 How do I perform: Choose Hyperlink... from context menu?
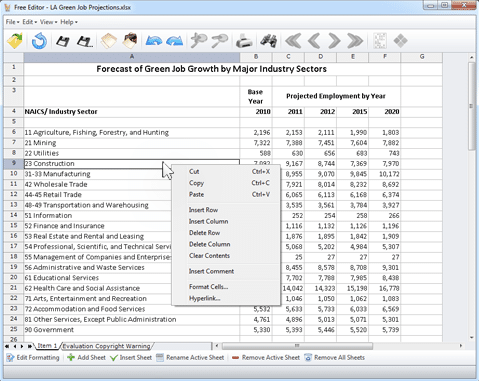[227, 298]
